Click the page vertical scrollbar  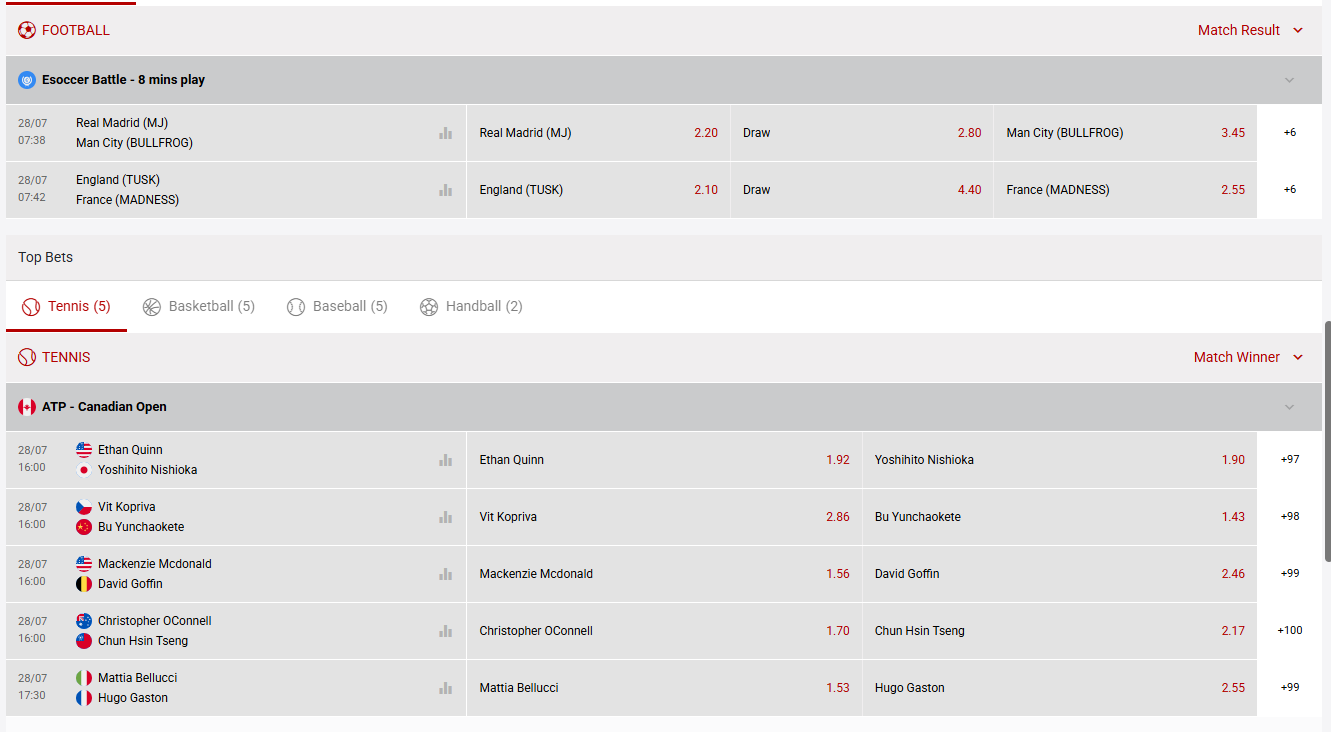coord(1326,440)
